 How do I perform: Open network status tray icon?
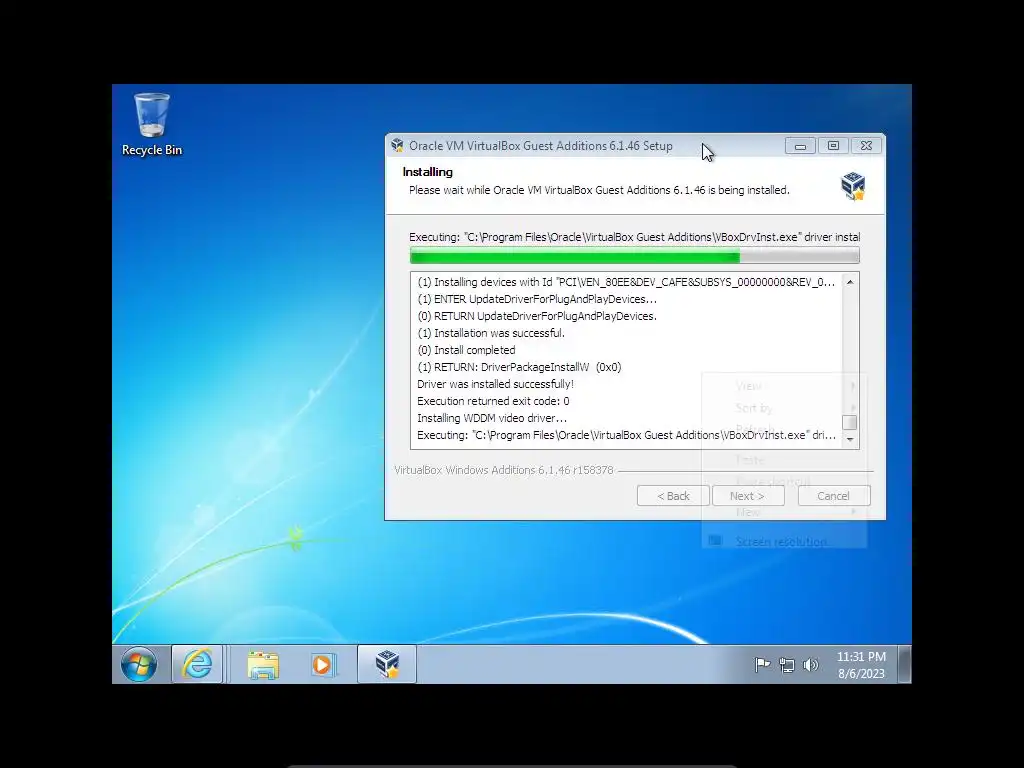[x=787, y=665]
